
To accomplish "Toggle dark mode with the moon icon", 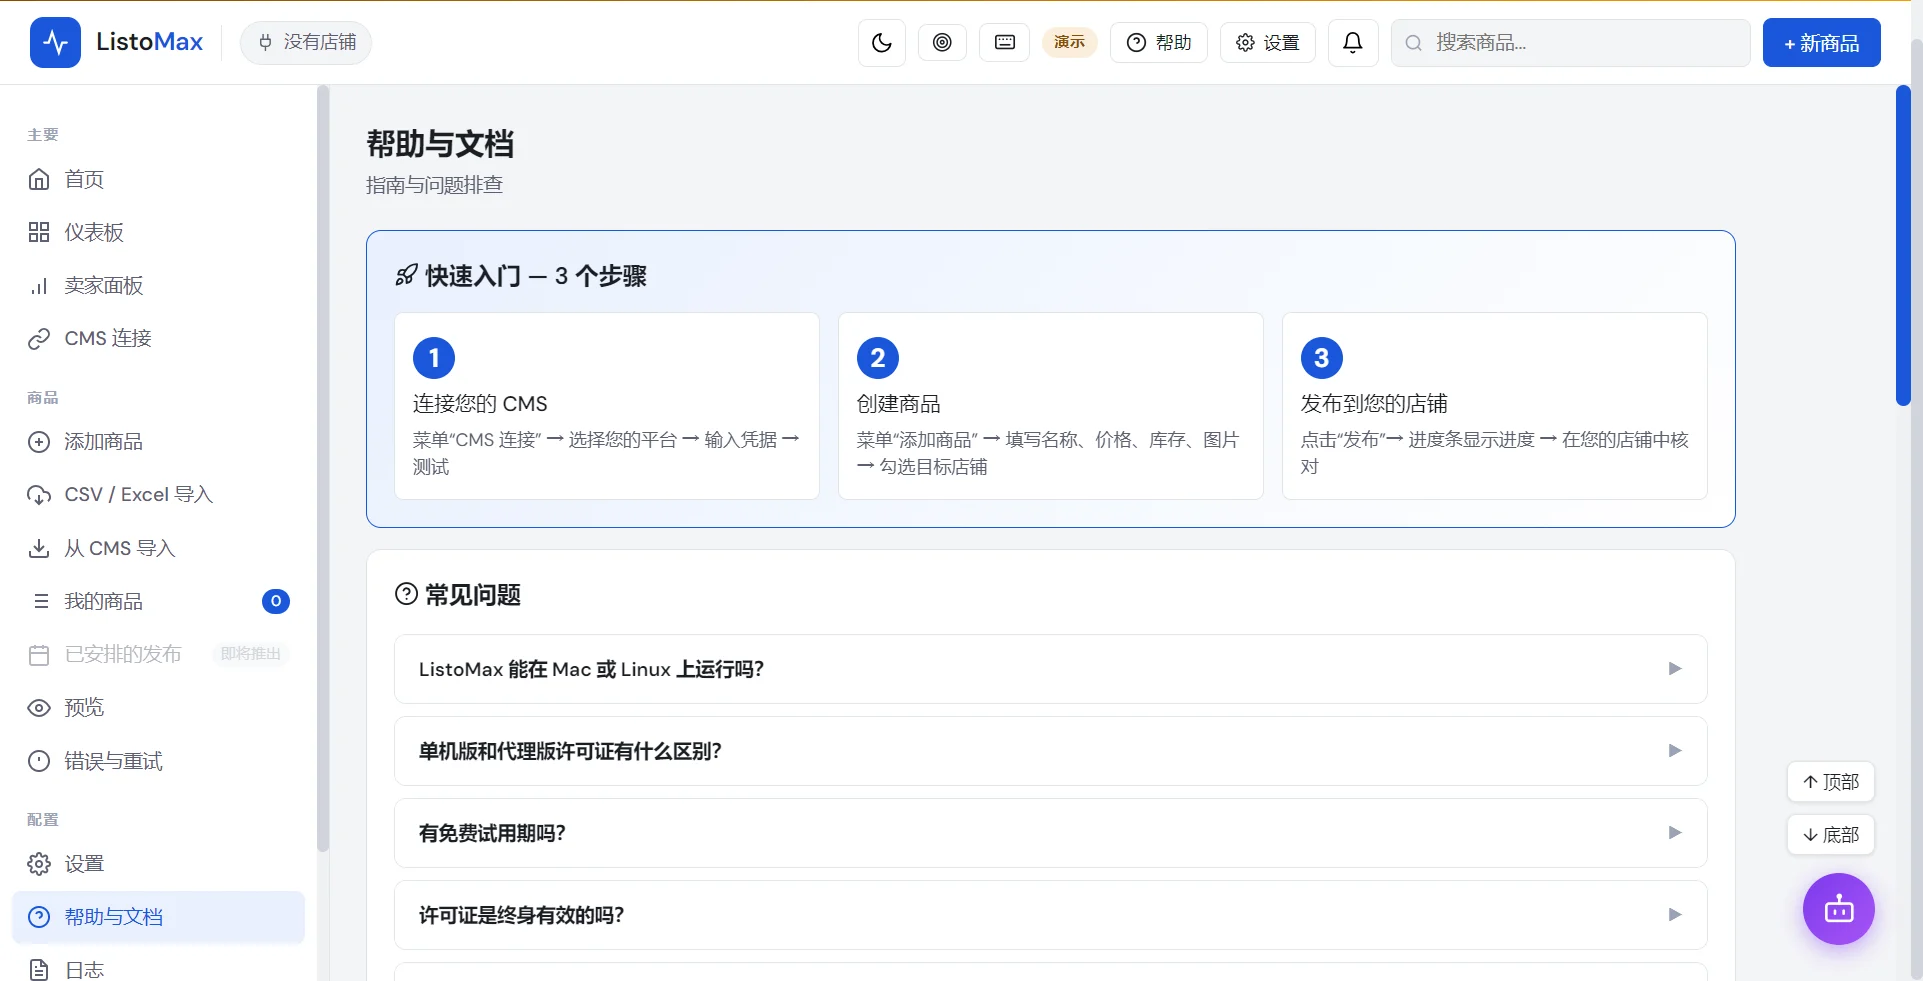I will pos(882,43).
